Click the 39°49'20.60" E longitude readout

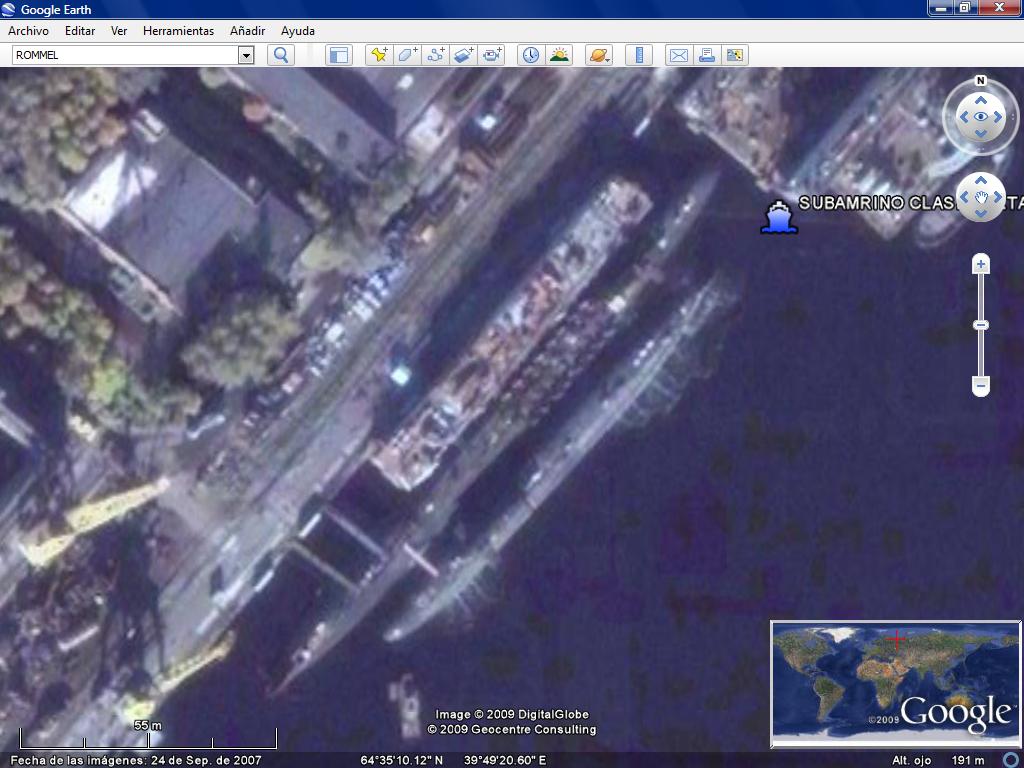point(505,760)
